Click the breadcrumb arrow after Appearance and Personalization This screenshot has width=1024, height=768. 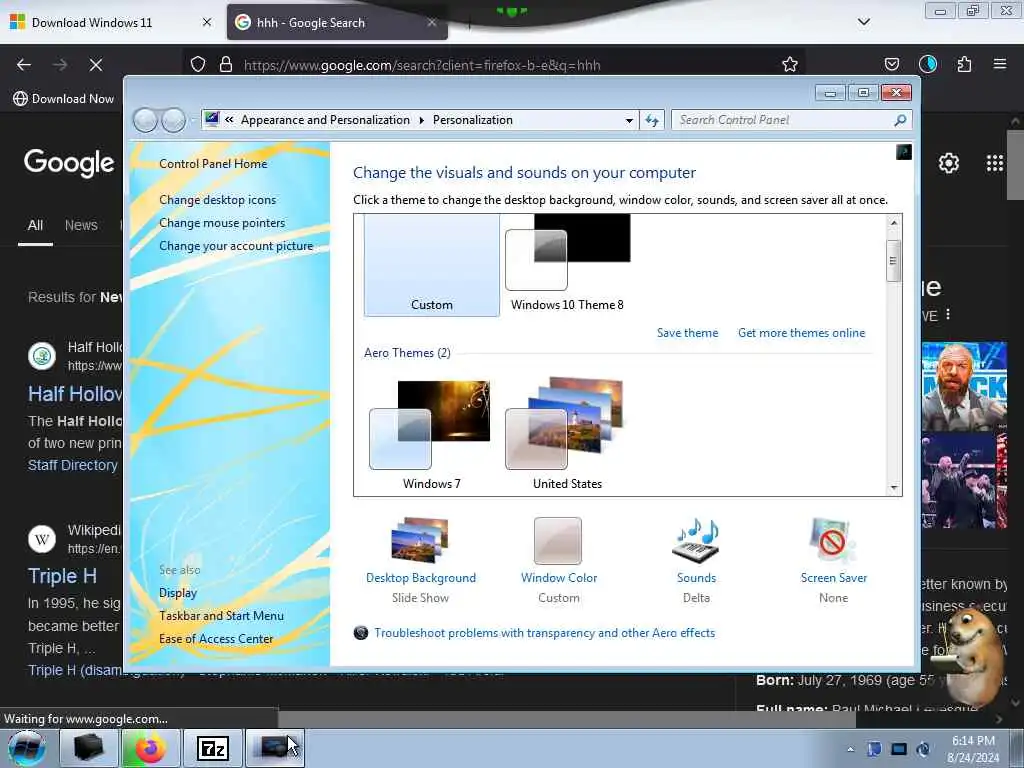click(421, 120)
